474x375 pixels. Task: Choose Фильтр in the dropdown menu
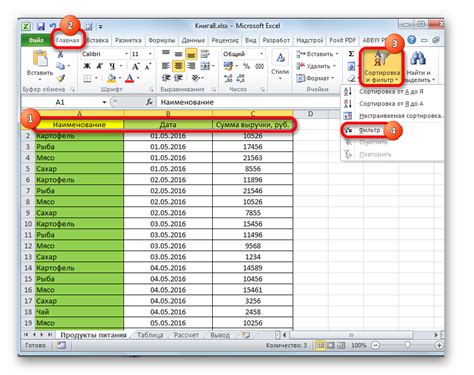click(x=369, y=130)
